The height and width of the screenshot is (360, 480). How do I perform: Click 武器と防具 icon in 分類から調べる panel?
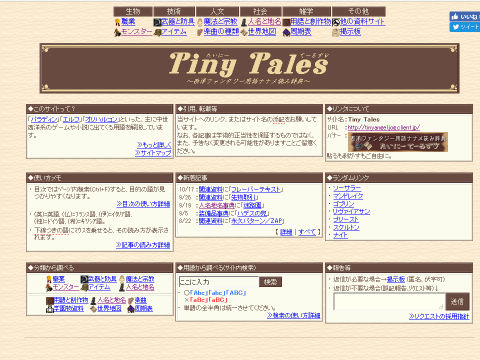click(84, 279)
